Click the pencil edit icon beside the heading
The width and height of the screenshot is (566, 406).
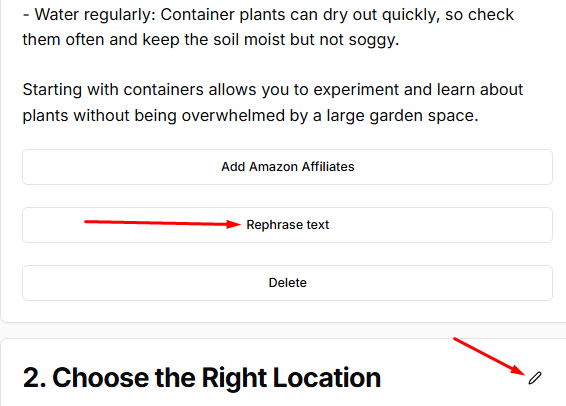click(535, 378)
